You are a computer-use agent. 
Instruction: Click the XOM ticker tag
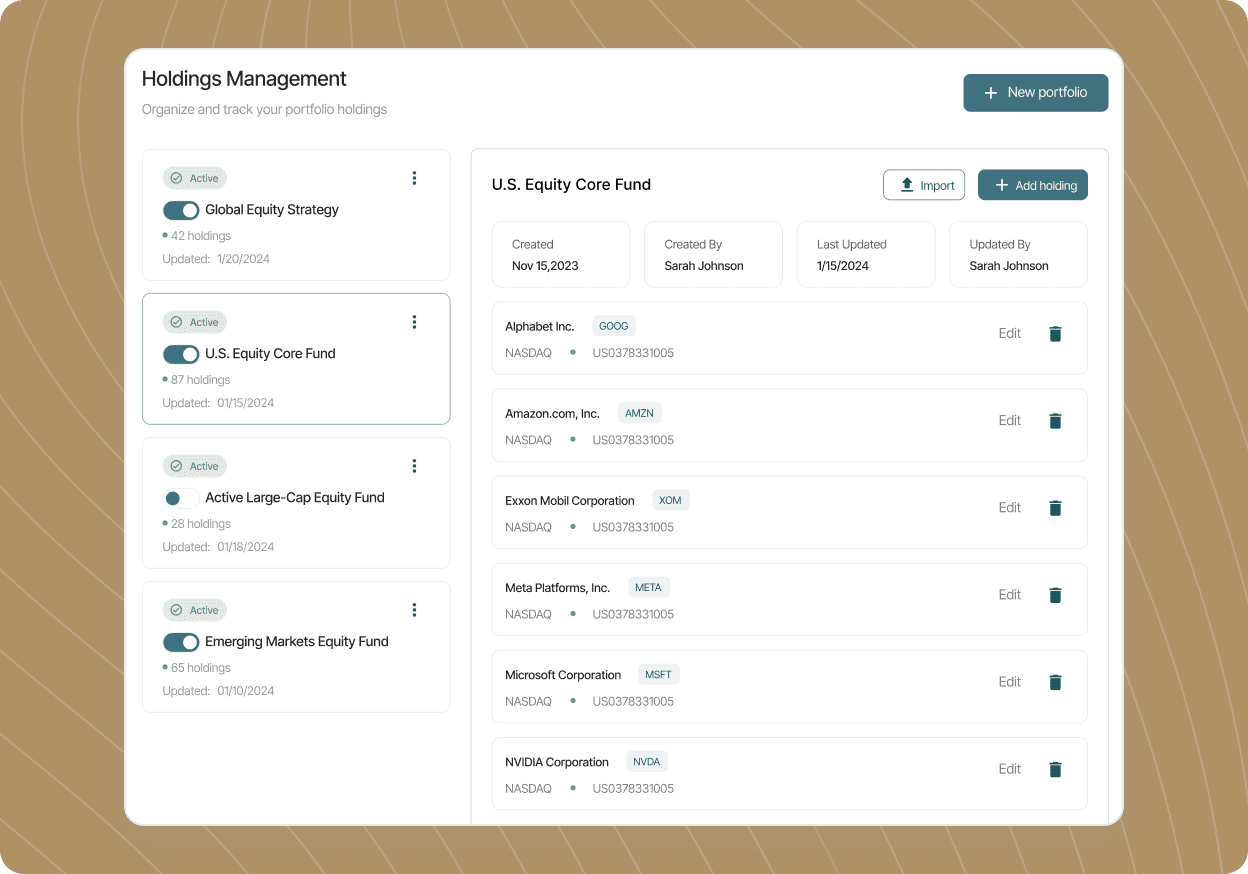tap(670, 500)
